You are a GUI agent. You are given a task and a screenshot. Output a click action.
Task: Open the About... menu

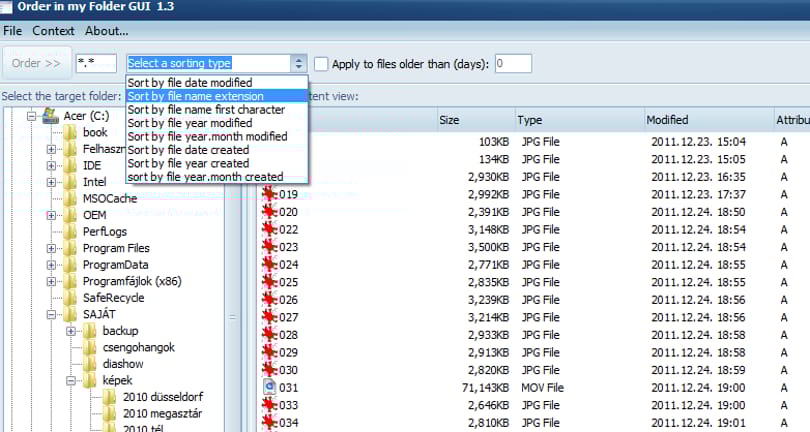click(106, 31)
